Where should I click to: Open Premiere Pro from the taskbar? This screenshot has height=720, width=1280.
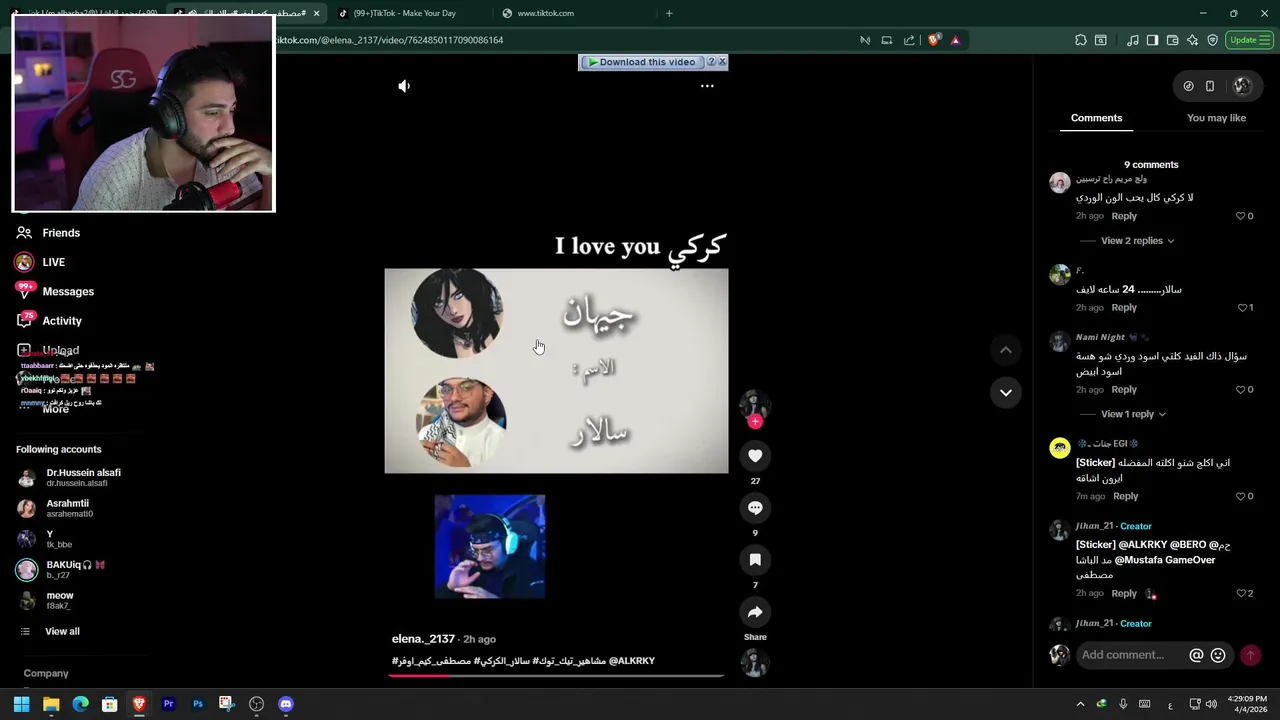(x=168, y=704)
